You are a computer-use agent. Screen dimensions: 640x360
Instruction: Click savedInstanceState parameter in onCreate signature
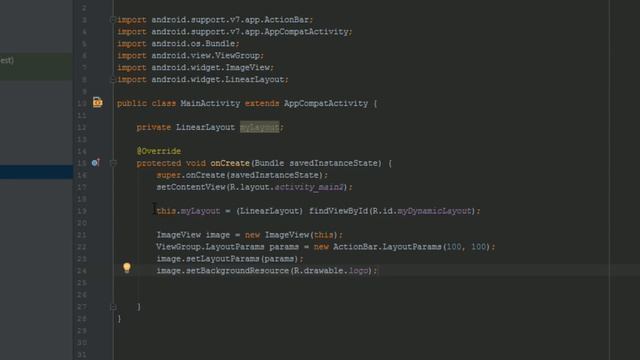[333, 163]
